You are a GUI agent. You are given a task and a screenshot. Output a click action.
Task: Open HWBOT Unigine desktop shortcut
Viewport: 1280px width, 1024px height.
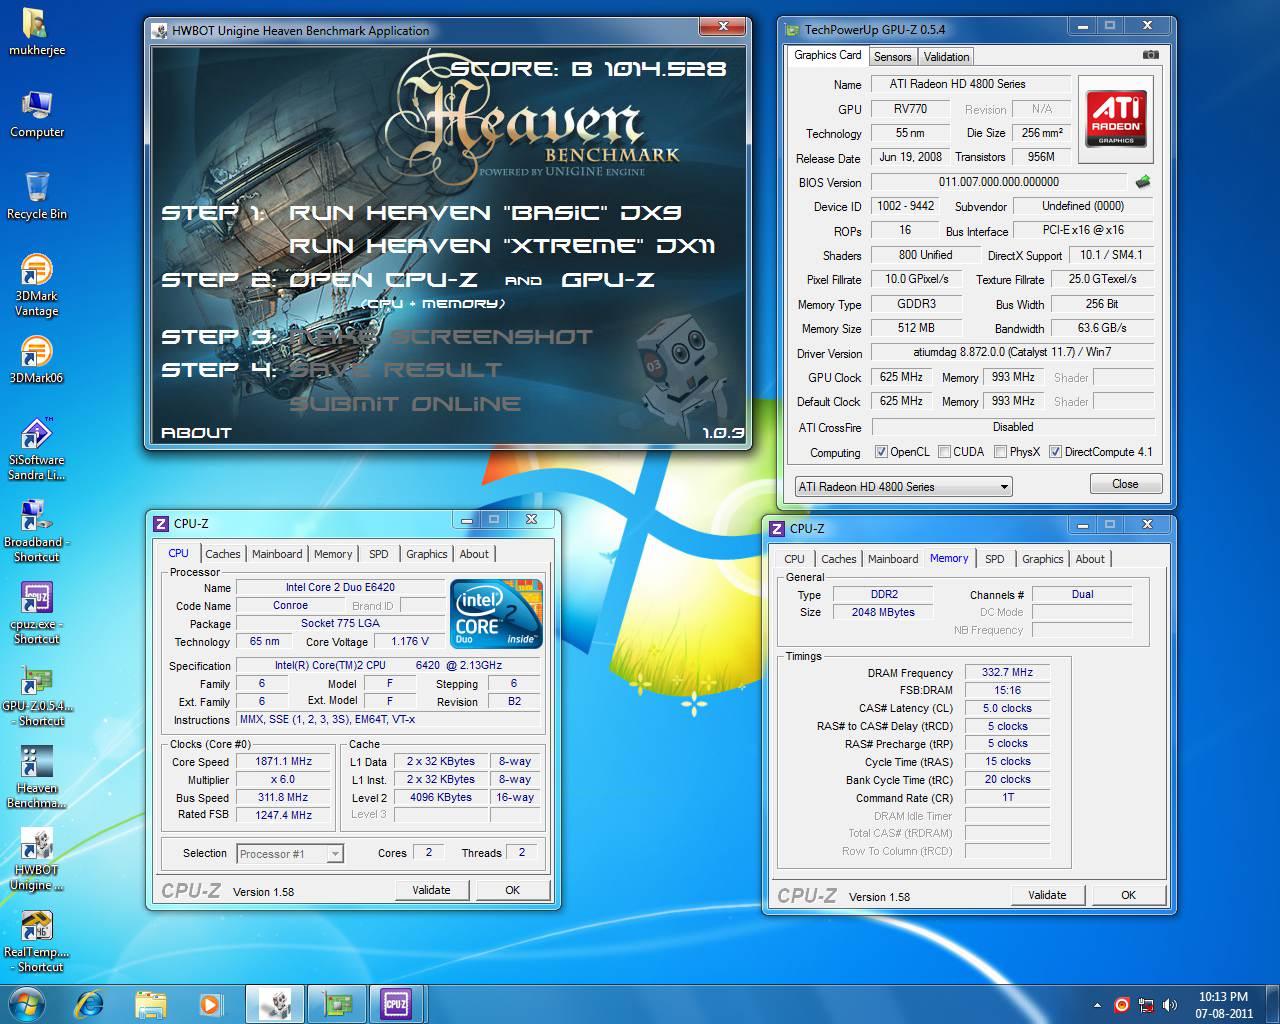tap(37, 859)
